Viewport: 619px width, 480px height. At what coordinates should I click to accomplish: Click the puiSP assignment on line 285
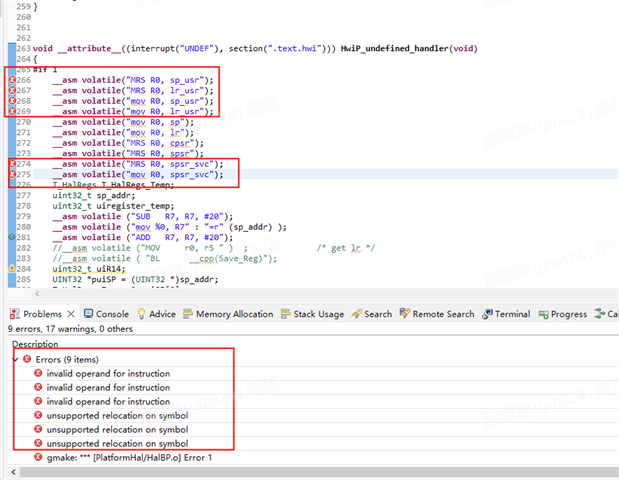point(135,279)
